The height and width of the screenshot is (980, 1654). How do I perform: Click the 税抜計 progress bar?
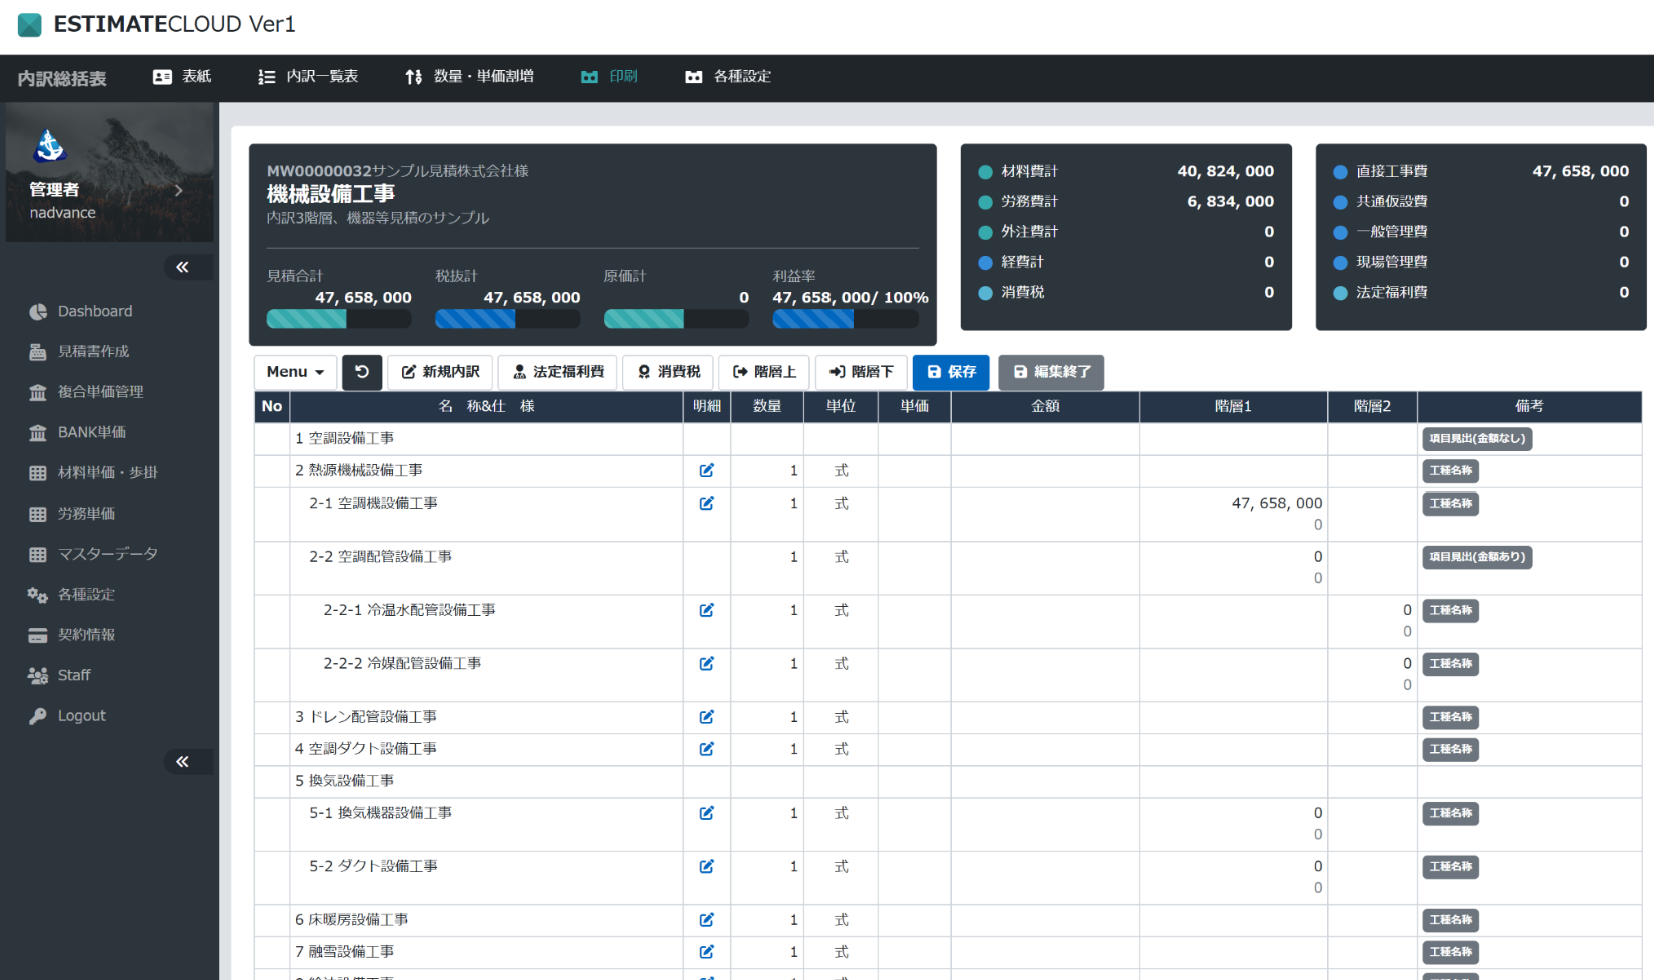pos(507,319)
